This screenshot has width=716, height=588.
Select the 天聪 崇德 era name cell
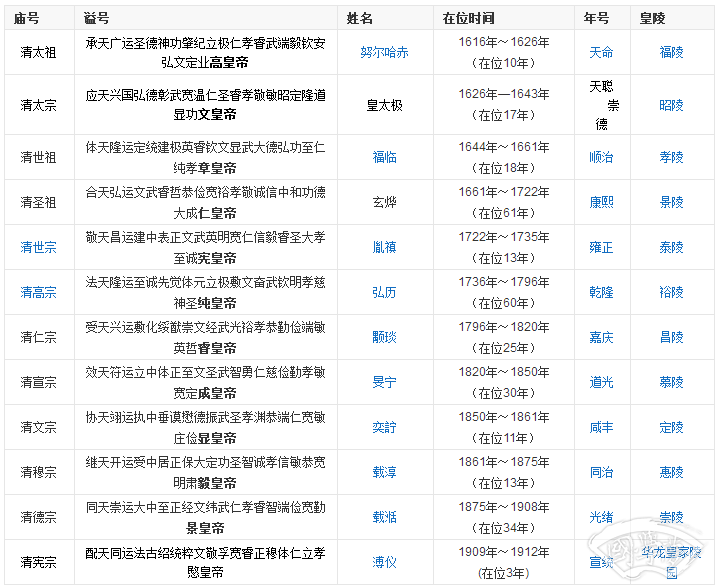point(603,105)
